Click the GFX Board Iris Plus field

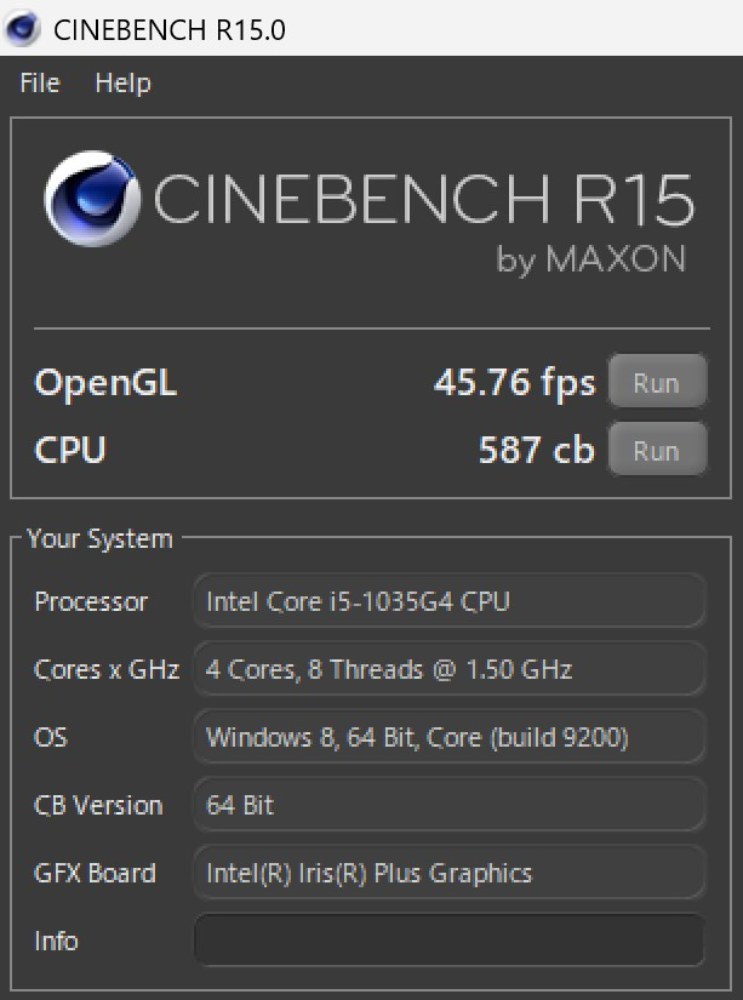(x=450, y=872)
